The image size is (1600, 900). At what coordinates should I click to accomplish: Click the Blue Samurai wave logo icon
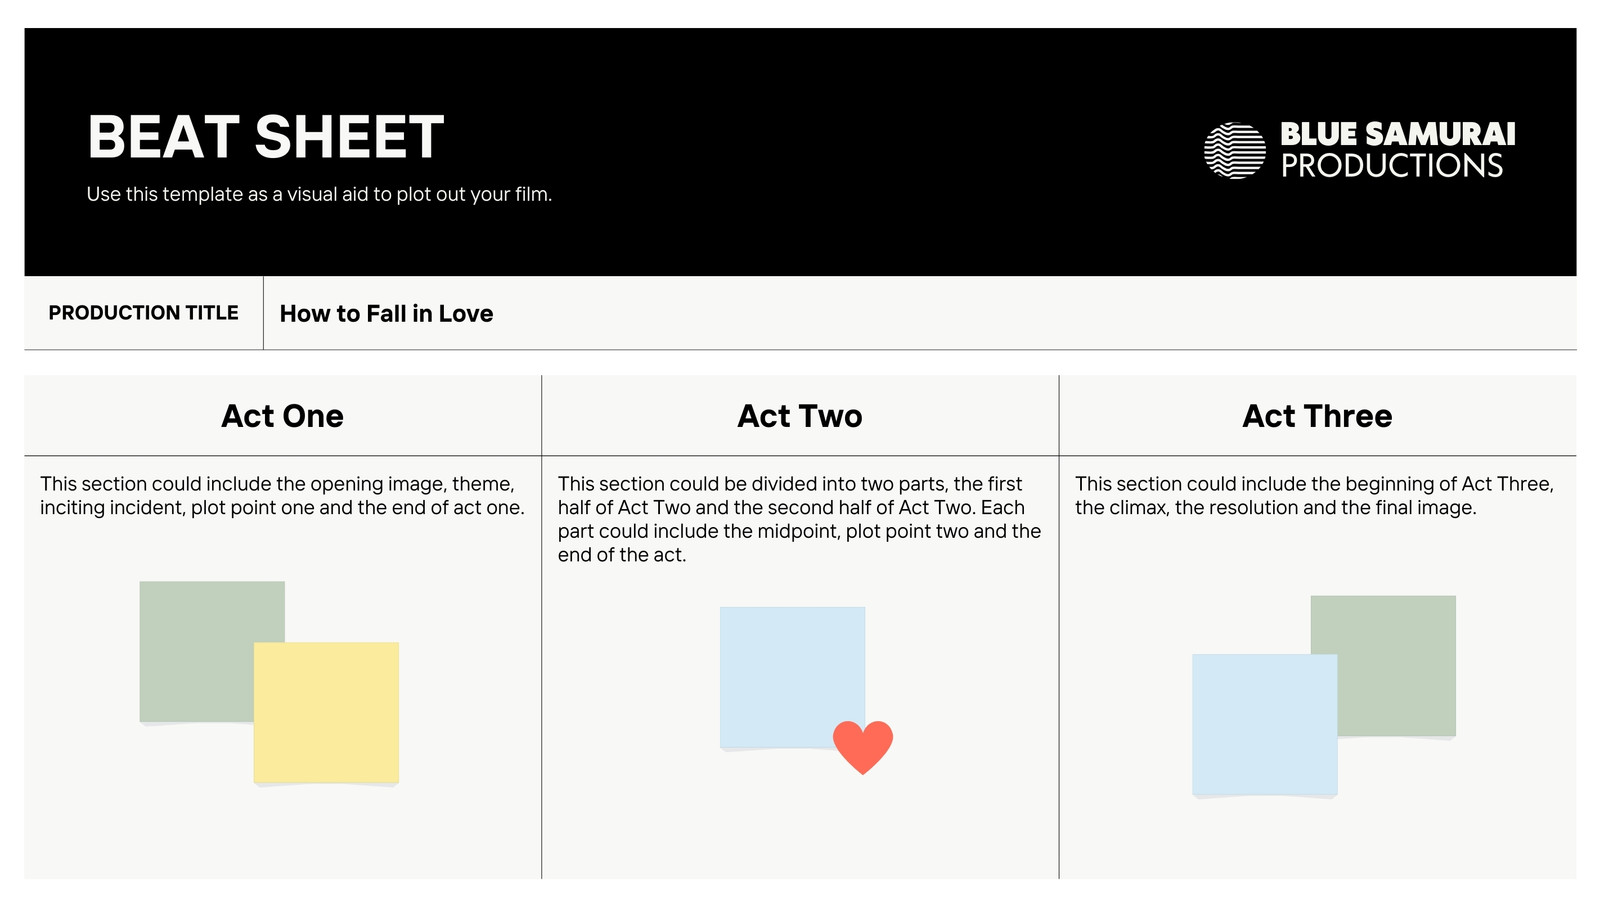[1235, 151]
